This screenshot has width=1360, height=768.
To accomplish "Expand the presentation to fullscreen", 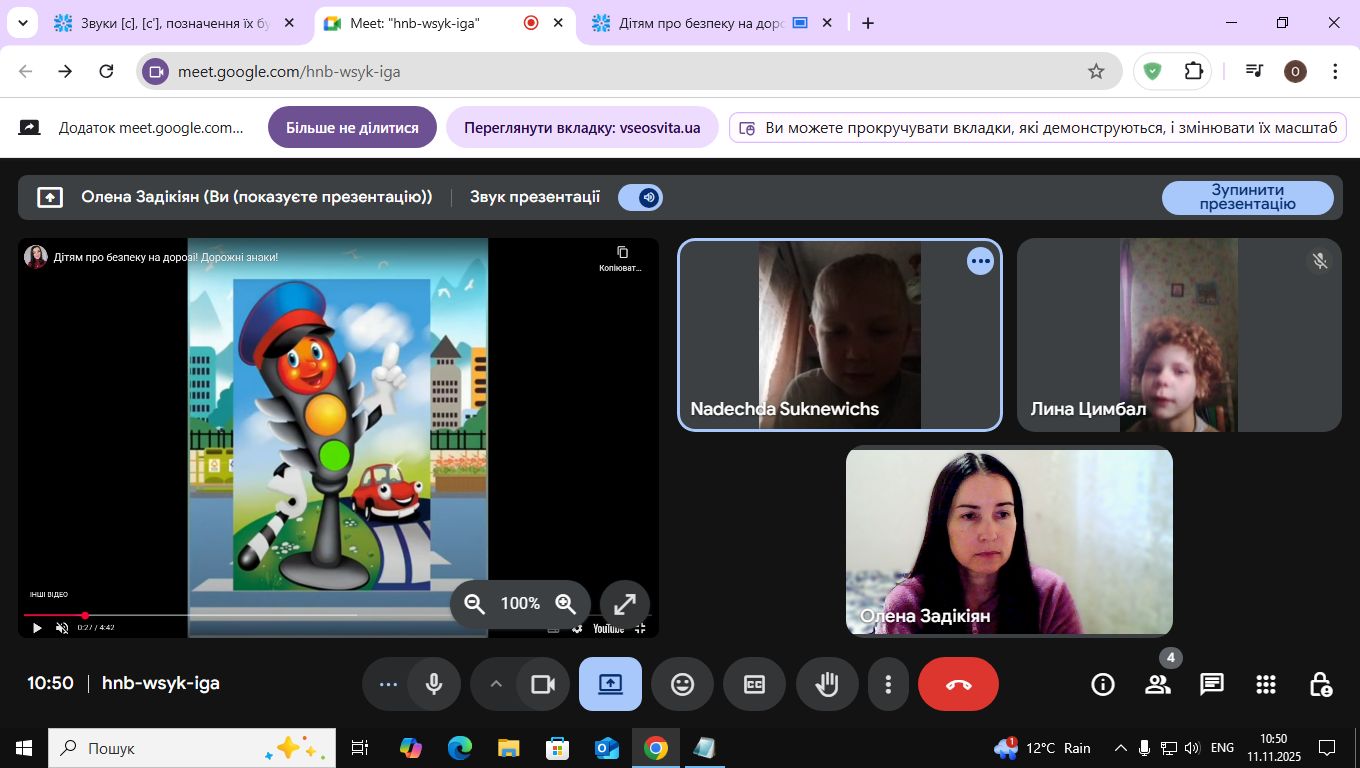I will click(x=624, y=604).
